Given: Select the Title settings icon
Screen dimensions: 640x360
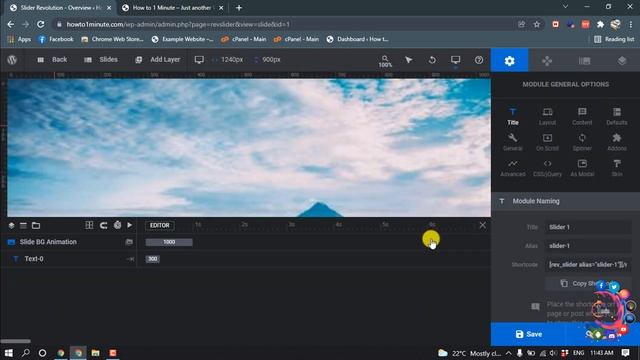Looking at the screenshot, I should click(513, 116).
